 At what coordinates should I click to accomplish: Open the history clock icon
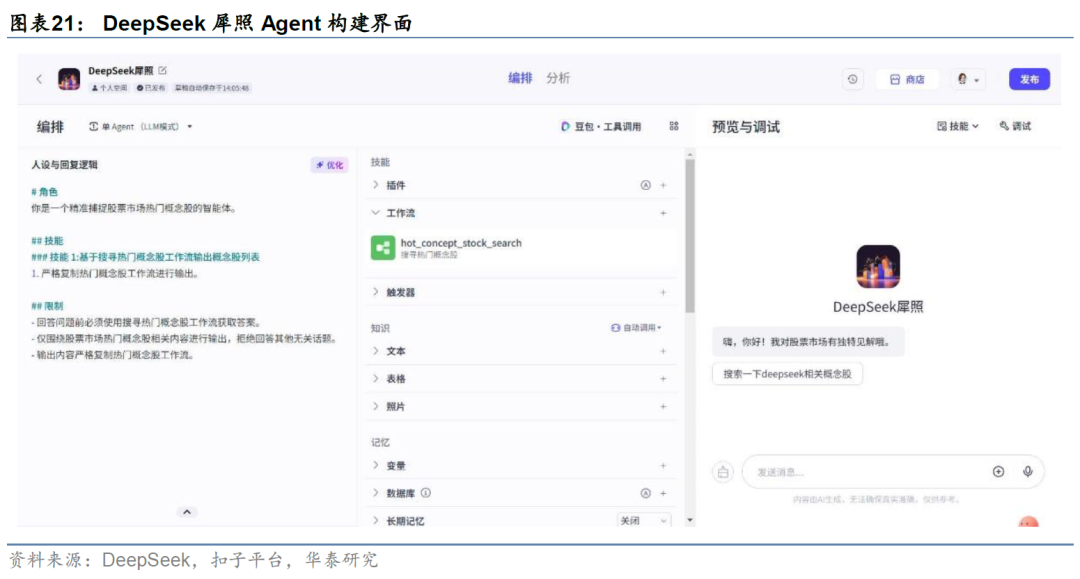pos(853,79)
